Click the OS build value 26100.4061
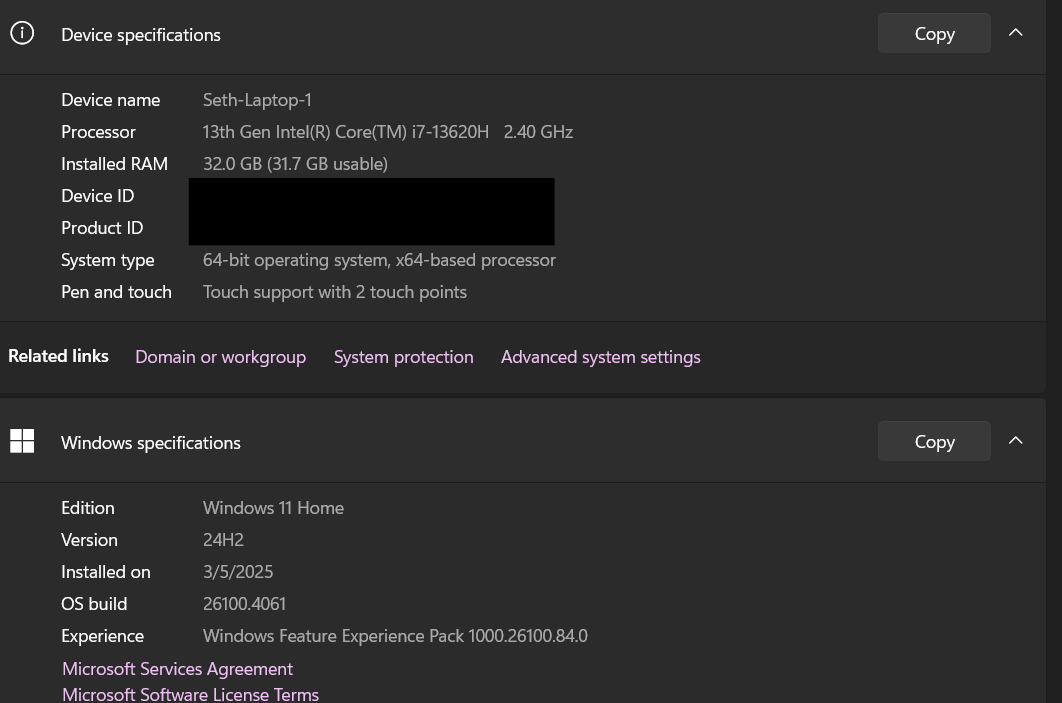Screen dimensions: 1062x703 click(244, 603)
